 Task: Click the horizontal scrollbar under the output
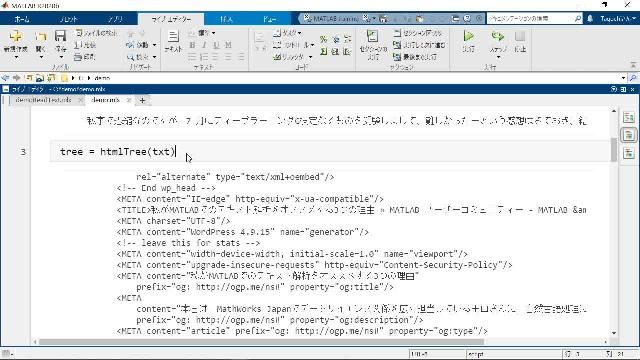(261, 342)
